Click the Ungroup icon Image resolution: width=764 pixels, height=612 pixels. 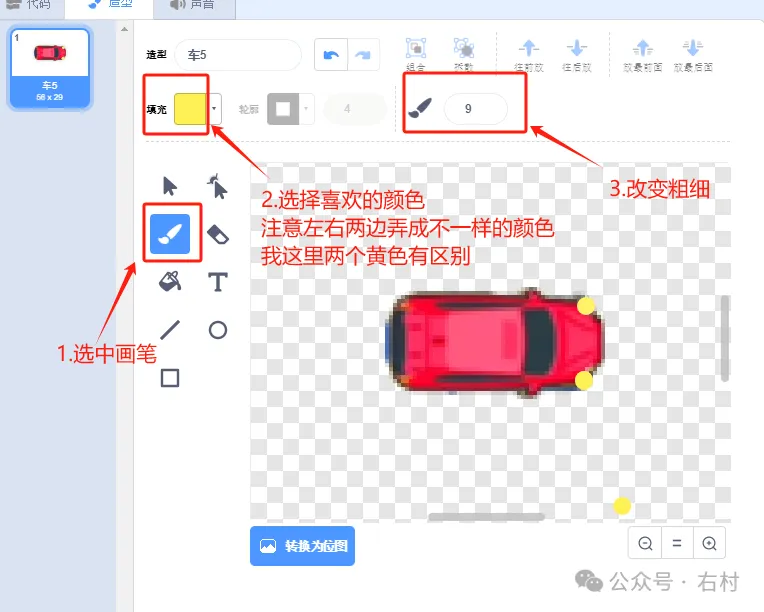[464, 49]
